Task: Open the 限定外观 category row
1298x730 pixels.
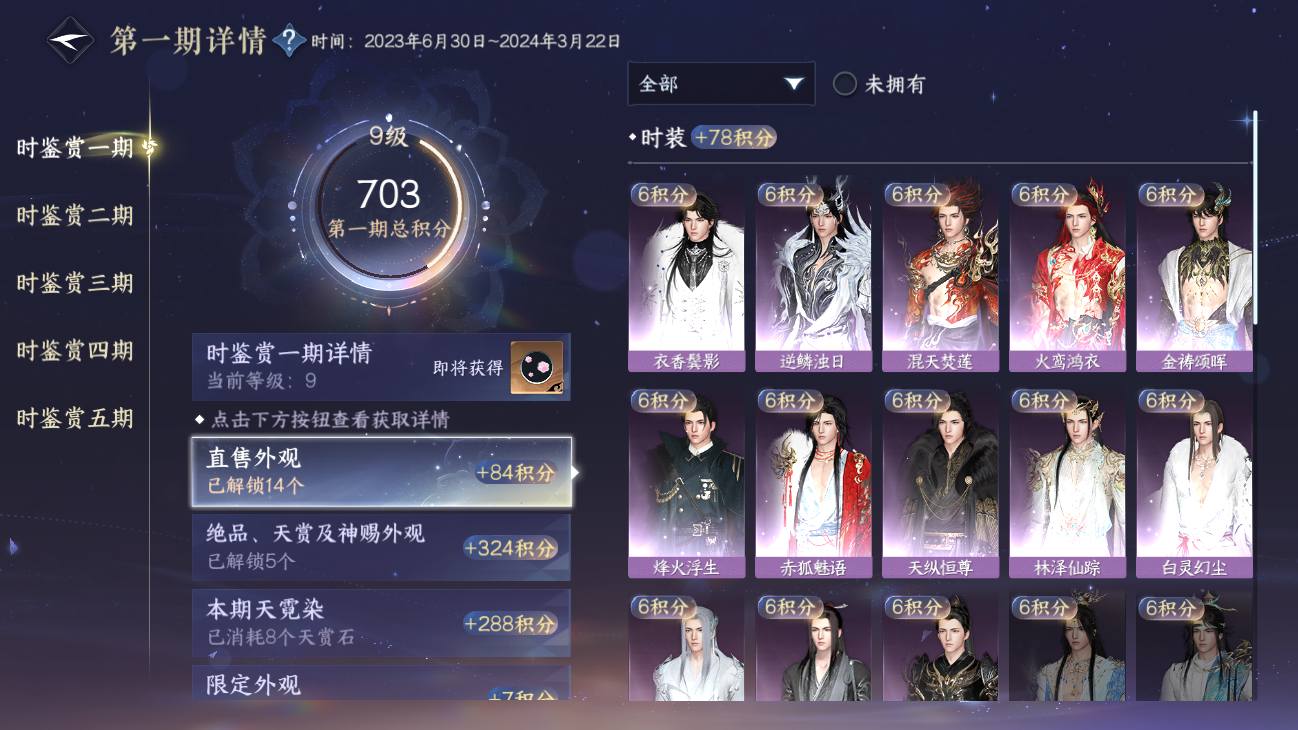Action: pyautogui.click(x=382, y=684)
